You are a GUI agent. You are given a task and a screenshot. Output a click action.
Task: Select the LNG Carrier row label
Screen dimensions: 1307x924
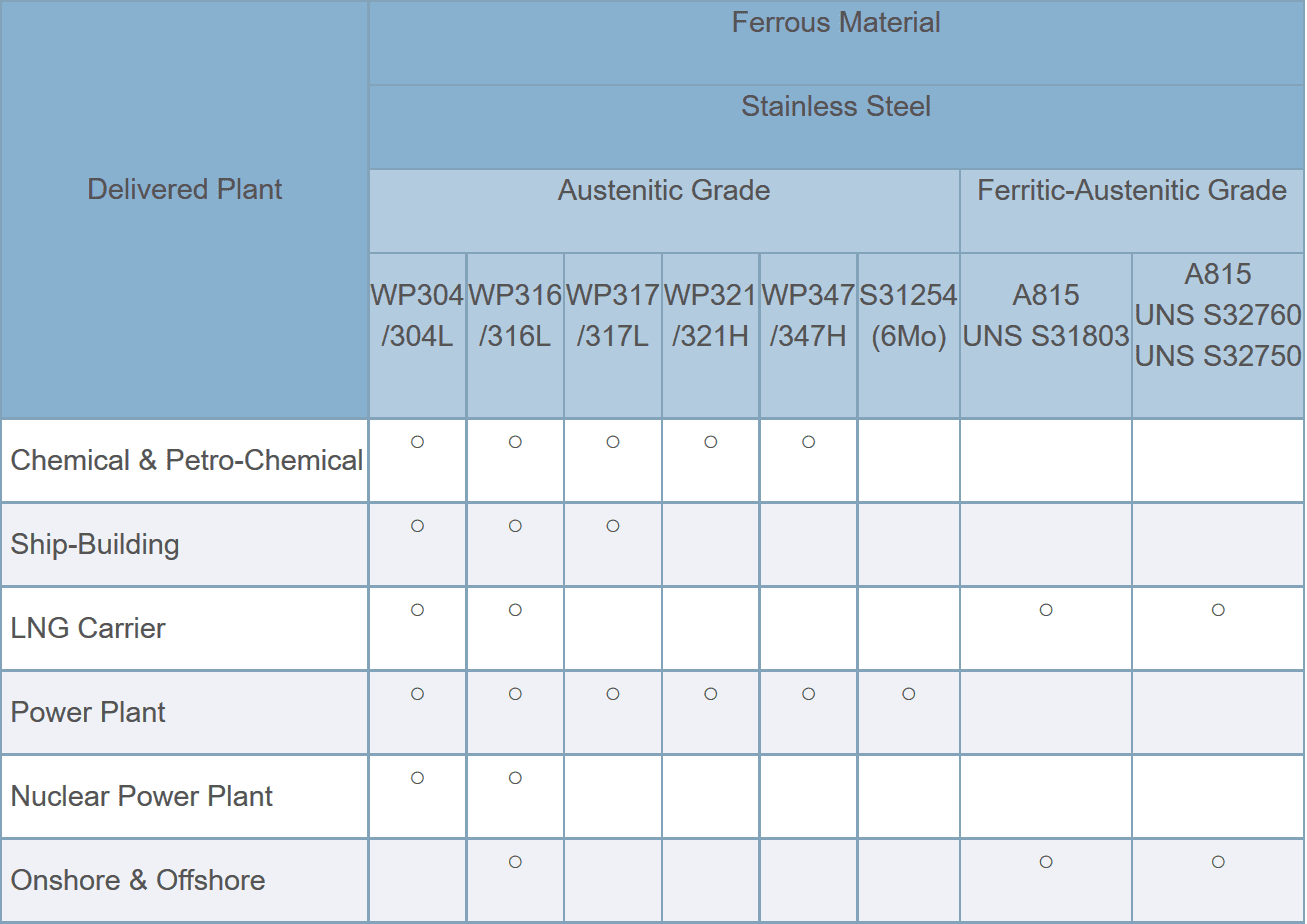pos(88,629)
